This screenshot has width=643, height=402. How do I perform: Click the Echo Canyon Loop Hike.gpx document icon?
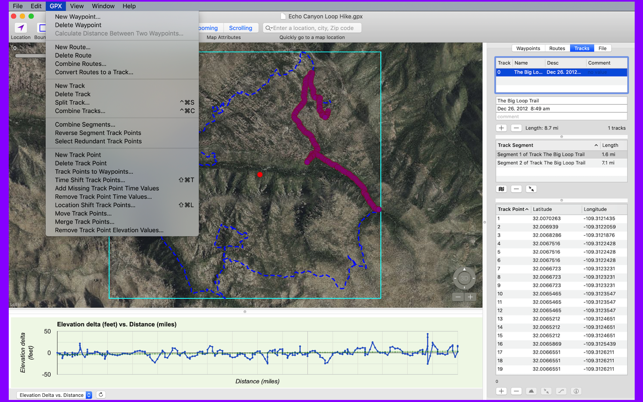pyautogui.click(x=283, y=16)
